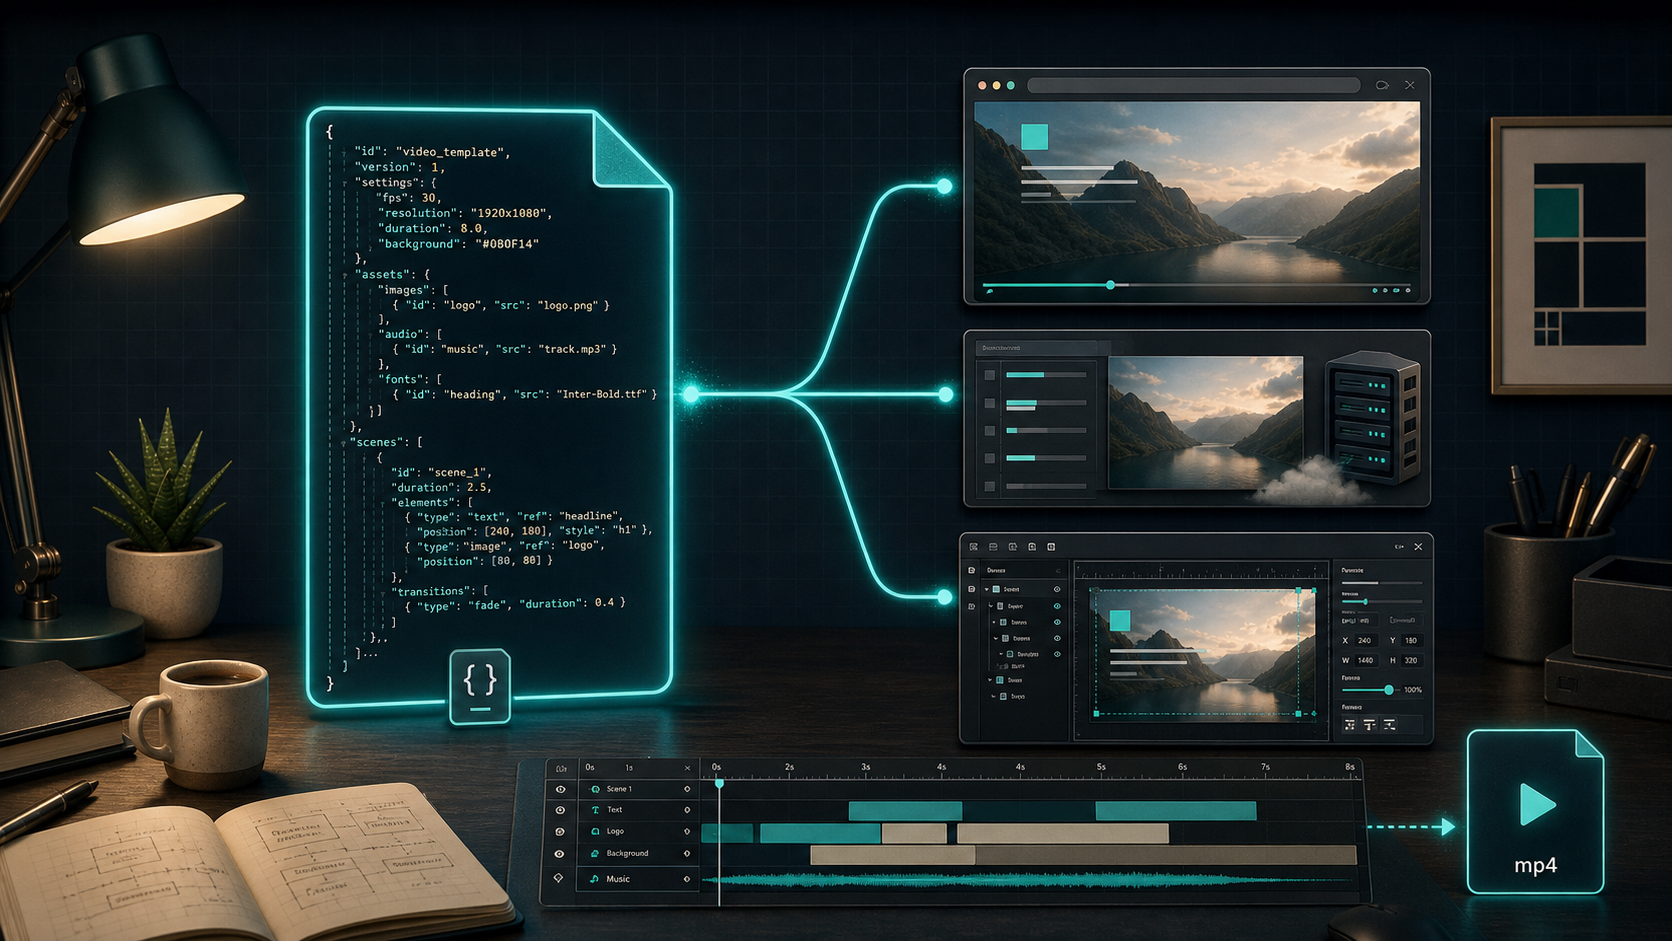Click the Scene 1 track icon in the timeline
This screenshot has height=941, width=1672.
(596, 789)
